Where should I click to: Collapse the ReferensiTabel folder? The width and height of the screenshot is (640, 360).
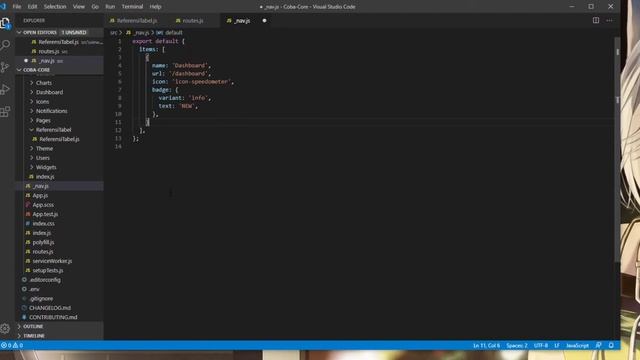pyautogui.click(x=60, y=130)
